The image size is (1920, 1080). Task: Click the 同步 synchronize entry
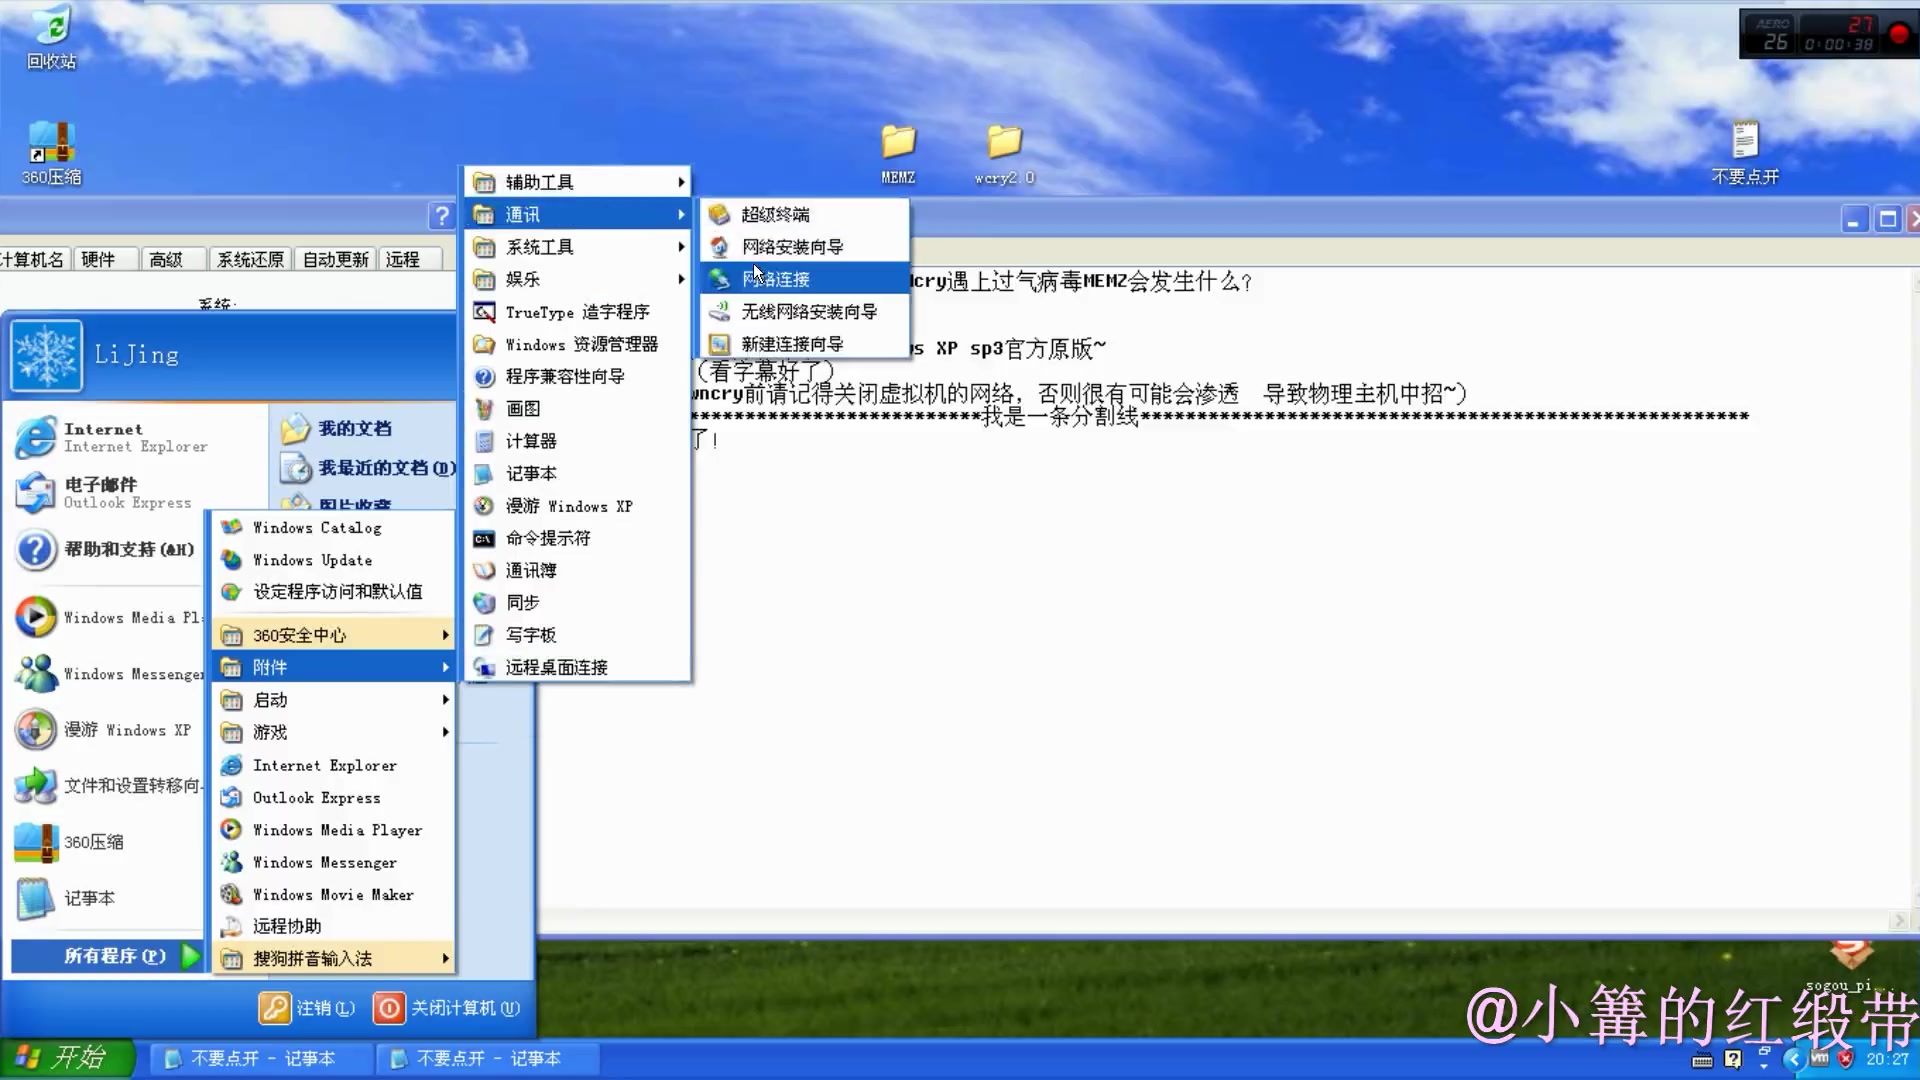pyautogui.click(x=578, y=602)
